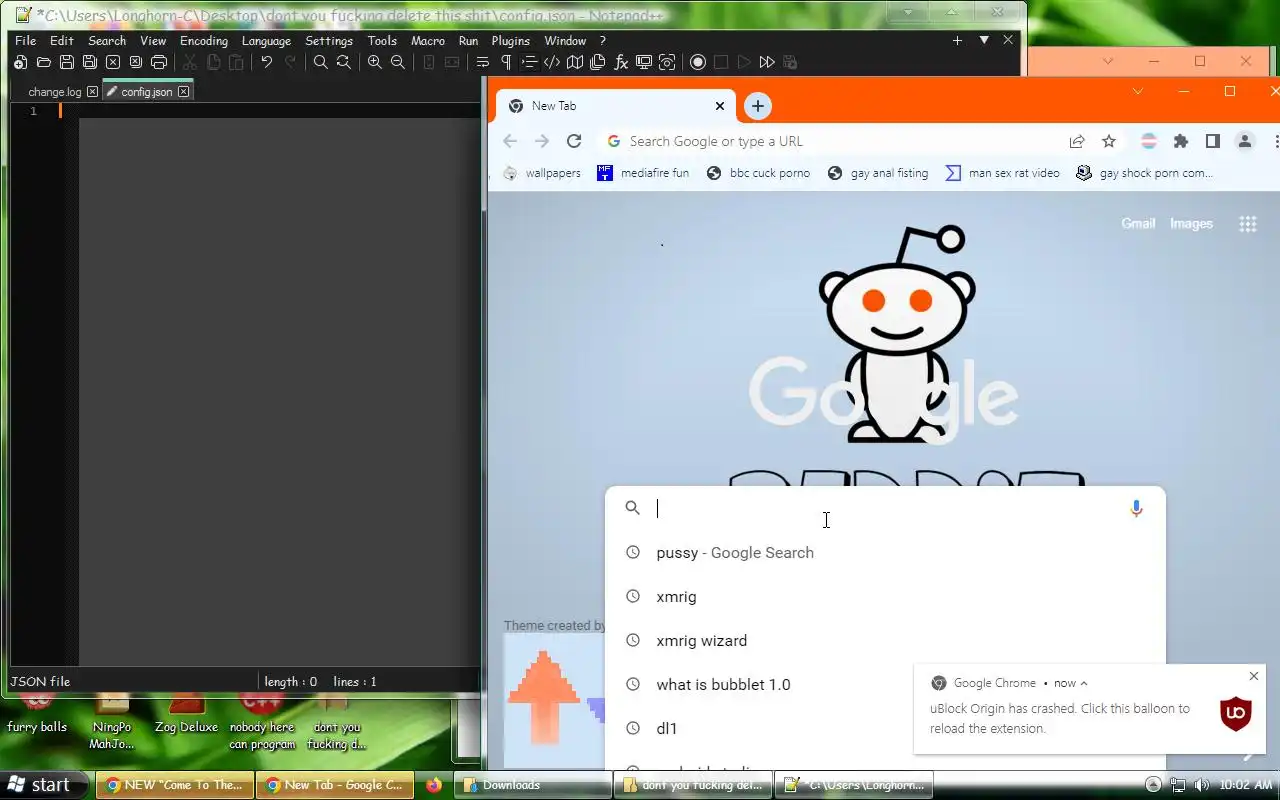Viewport: 1280px width, 800px height.
Task: Open the user-defined language icon (</>)
Action: click(551, 62)
